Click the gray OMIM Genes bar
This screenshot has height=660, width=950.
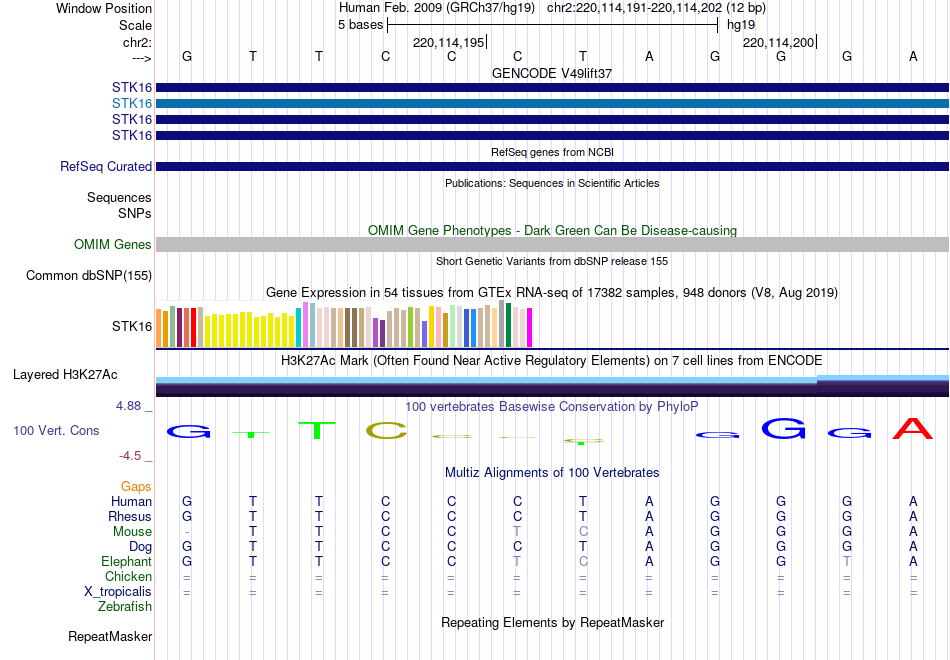tap(552, 244)
